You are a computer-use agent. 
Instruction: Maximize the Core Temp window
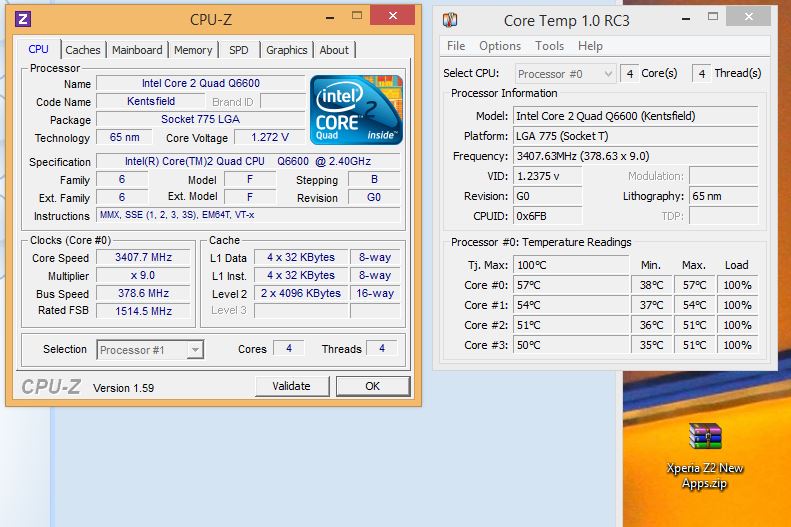(713, 17)
